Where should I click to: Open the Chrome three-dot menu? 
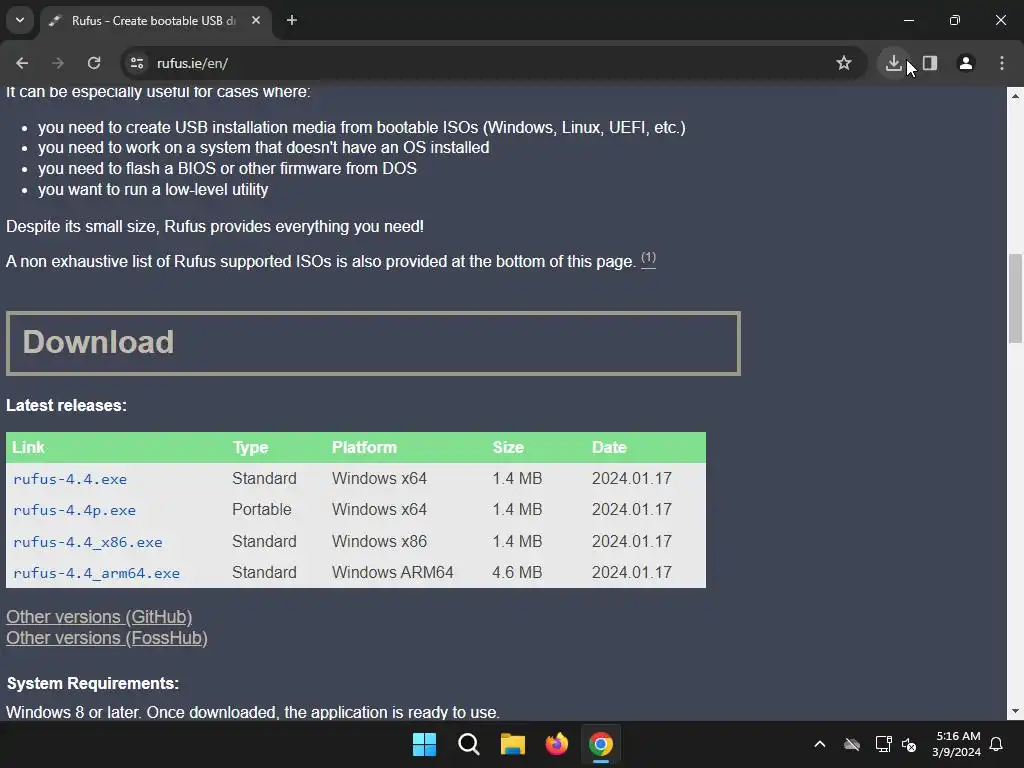click(x=1002, y=63)
